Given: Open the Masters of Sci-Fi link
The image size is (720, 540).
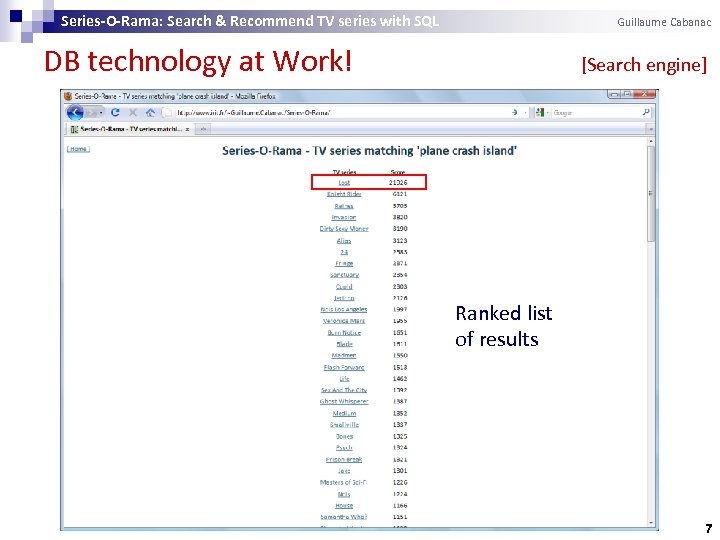Looking at the screenshot, I should coord(344,482).
